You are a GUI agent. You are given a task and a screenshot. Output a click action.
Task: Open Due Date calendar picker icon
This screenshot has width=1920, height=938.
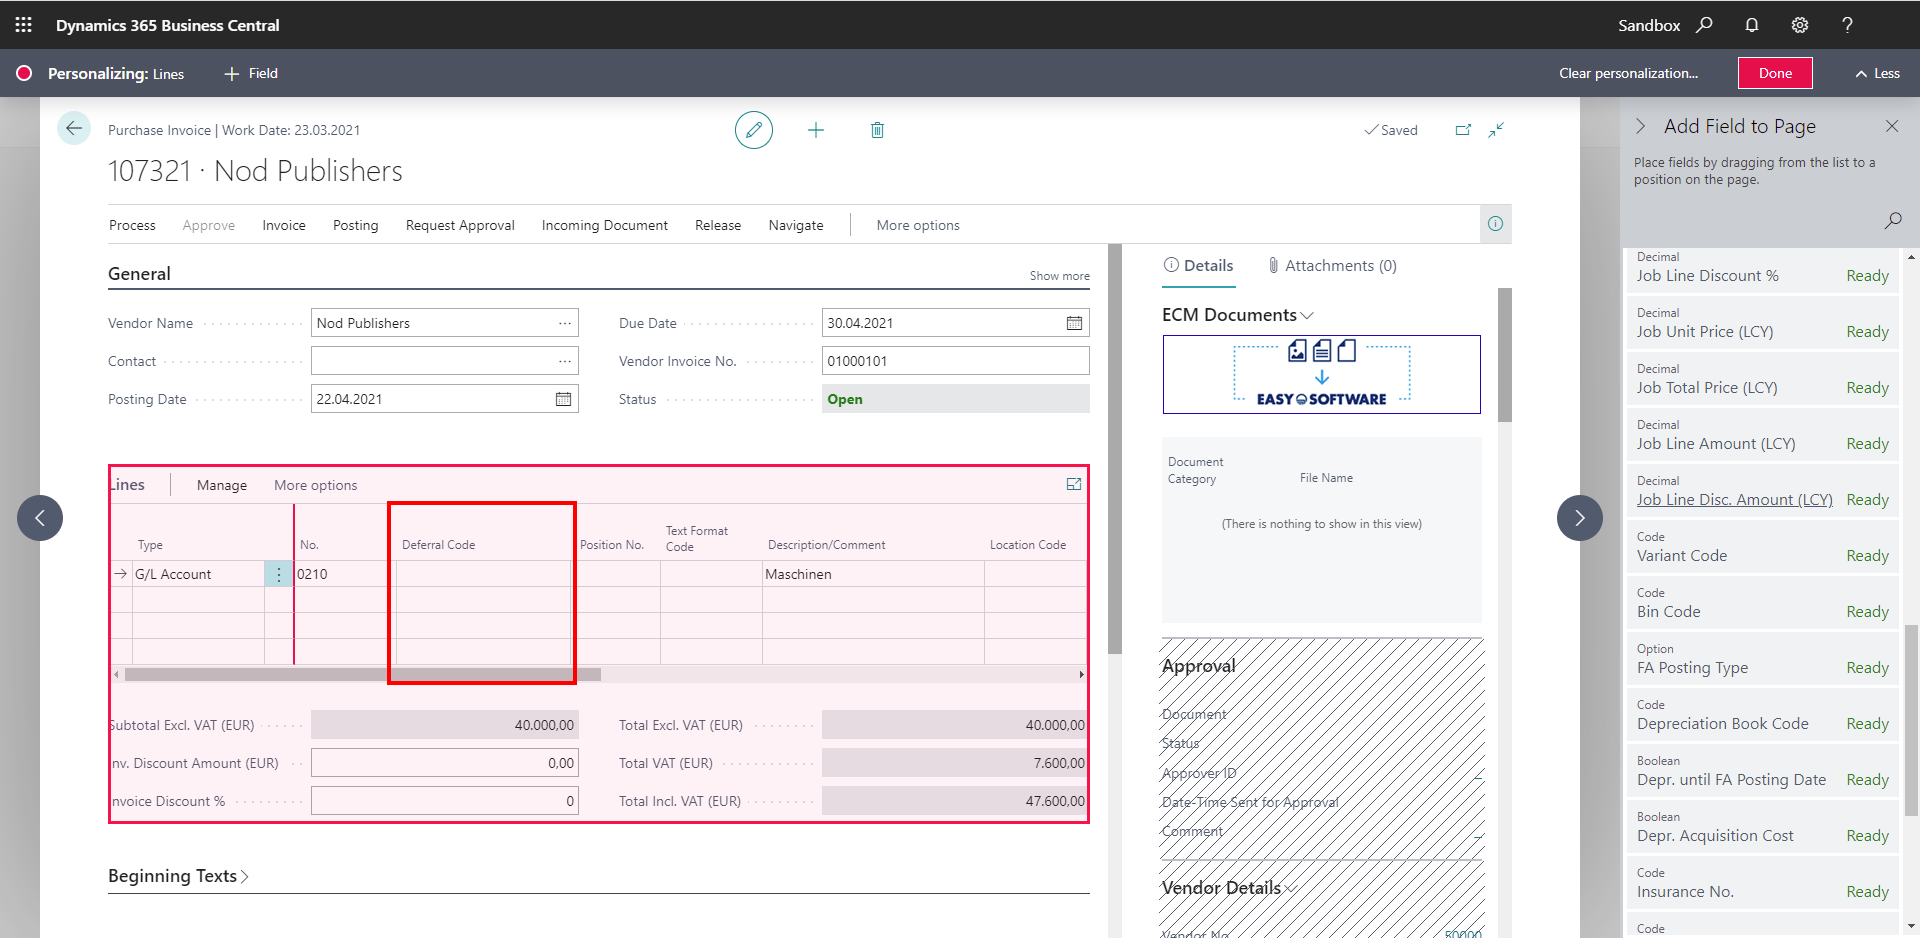[1074, 323]
